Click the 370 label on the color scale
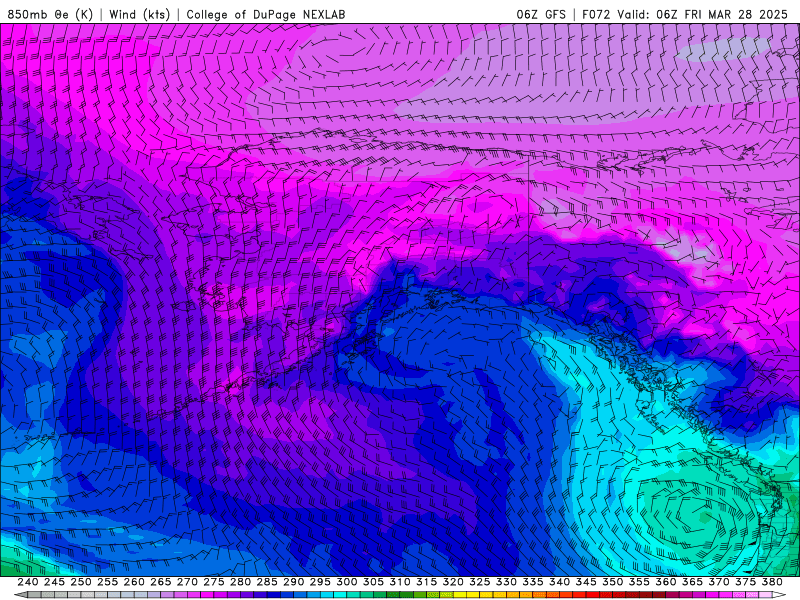Screen dimensions: 800x600 click(x=719, y=582)
